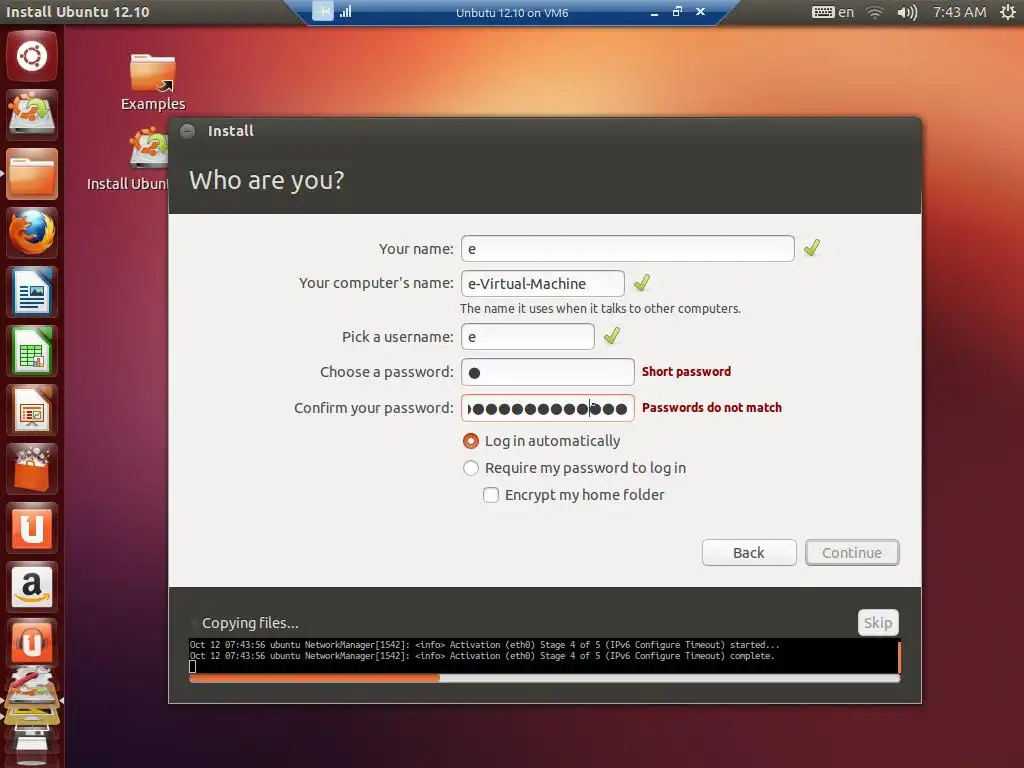Click the installer log terminal output

pyautogui.click(x=542, y=656)
